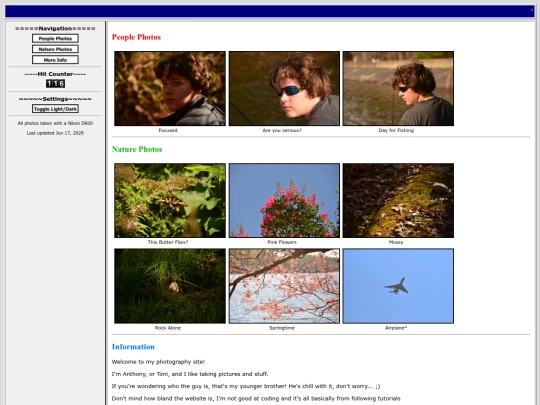Viewport: 540px width, 405px height.
Task: Select the More Info button
Action: [55, 60]
